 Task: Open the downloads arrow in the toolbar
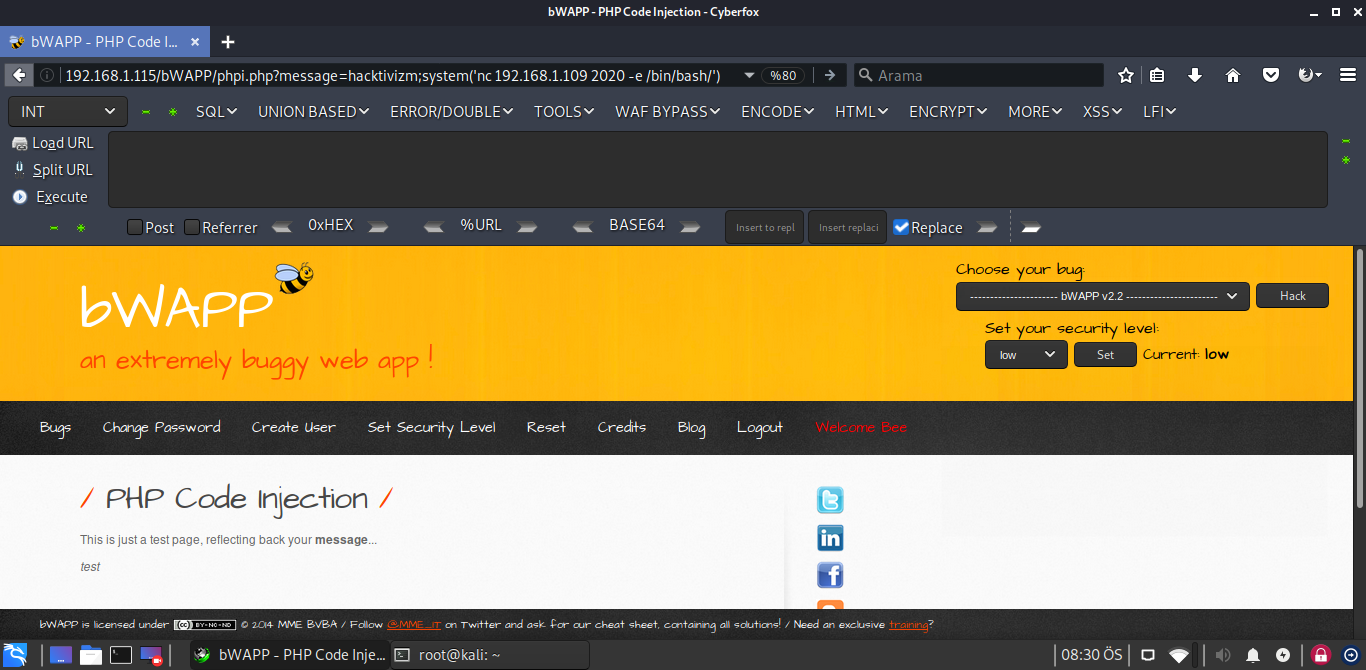point(1195,76)
